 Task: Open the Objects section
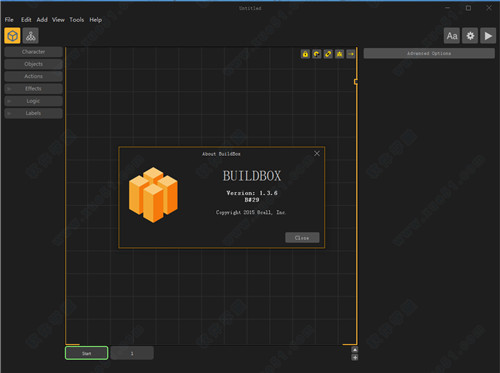[x=33, y=64]
